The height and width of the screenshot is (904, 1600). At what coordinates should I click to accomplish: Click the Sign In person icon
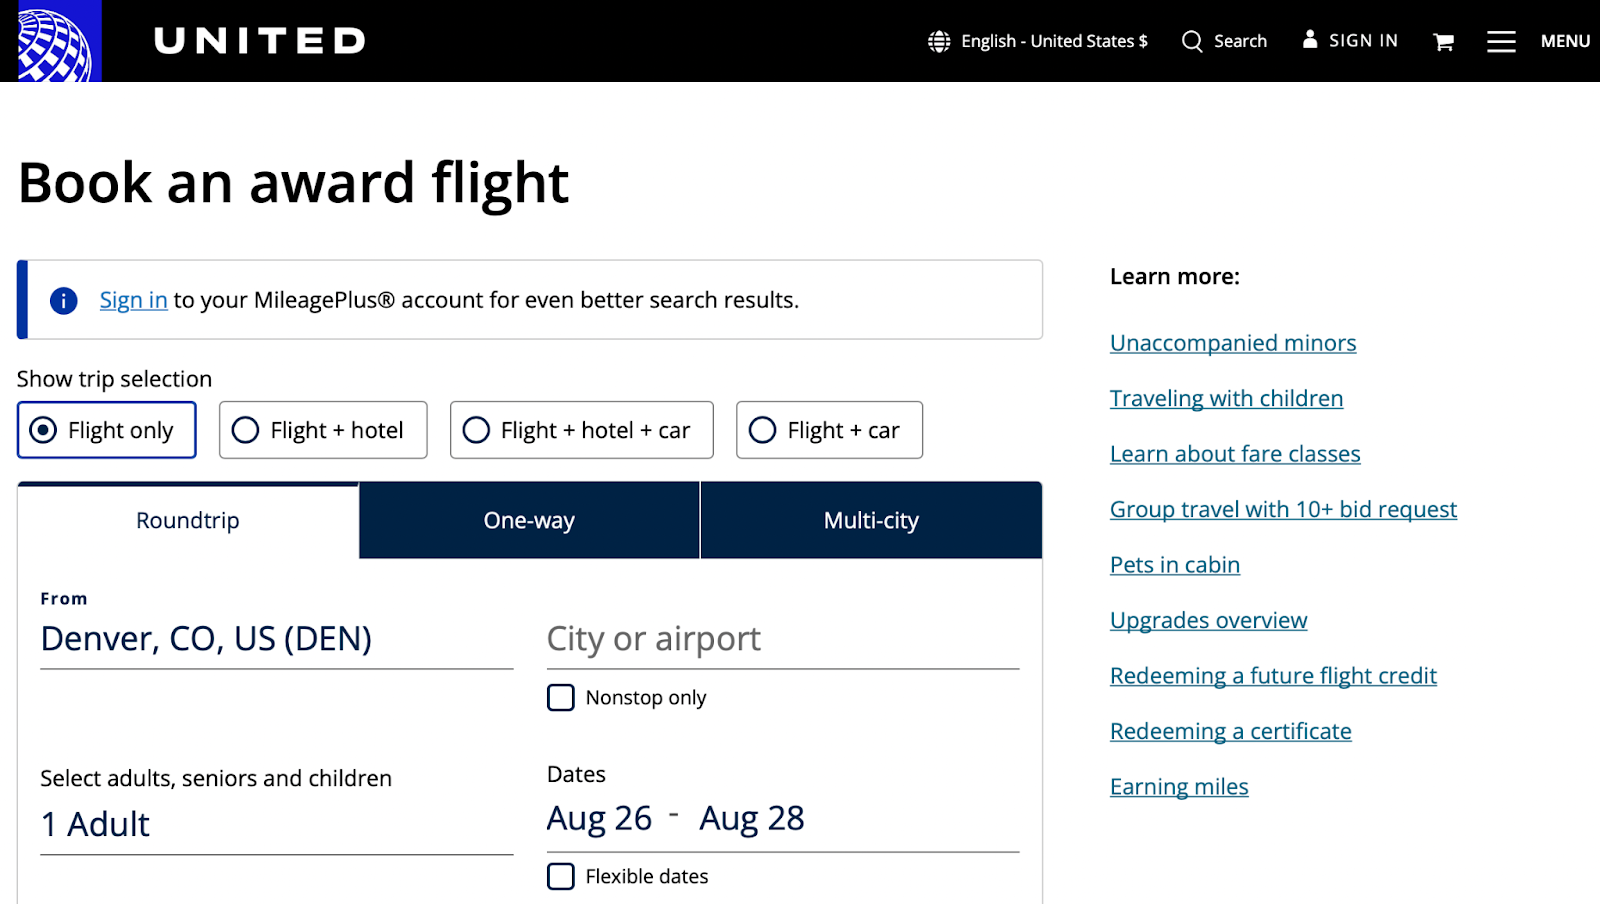point(1310,40)
